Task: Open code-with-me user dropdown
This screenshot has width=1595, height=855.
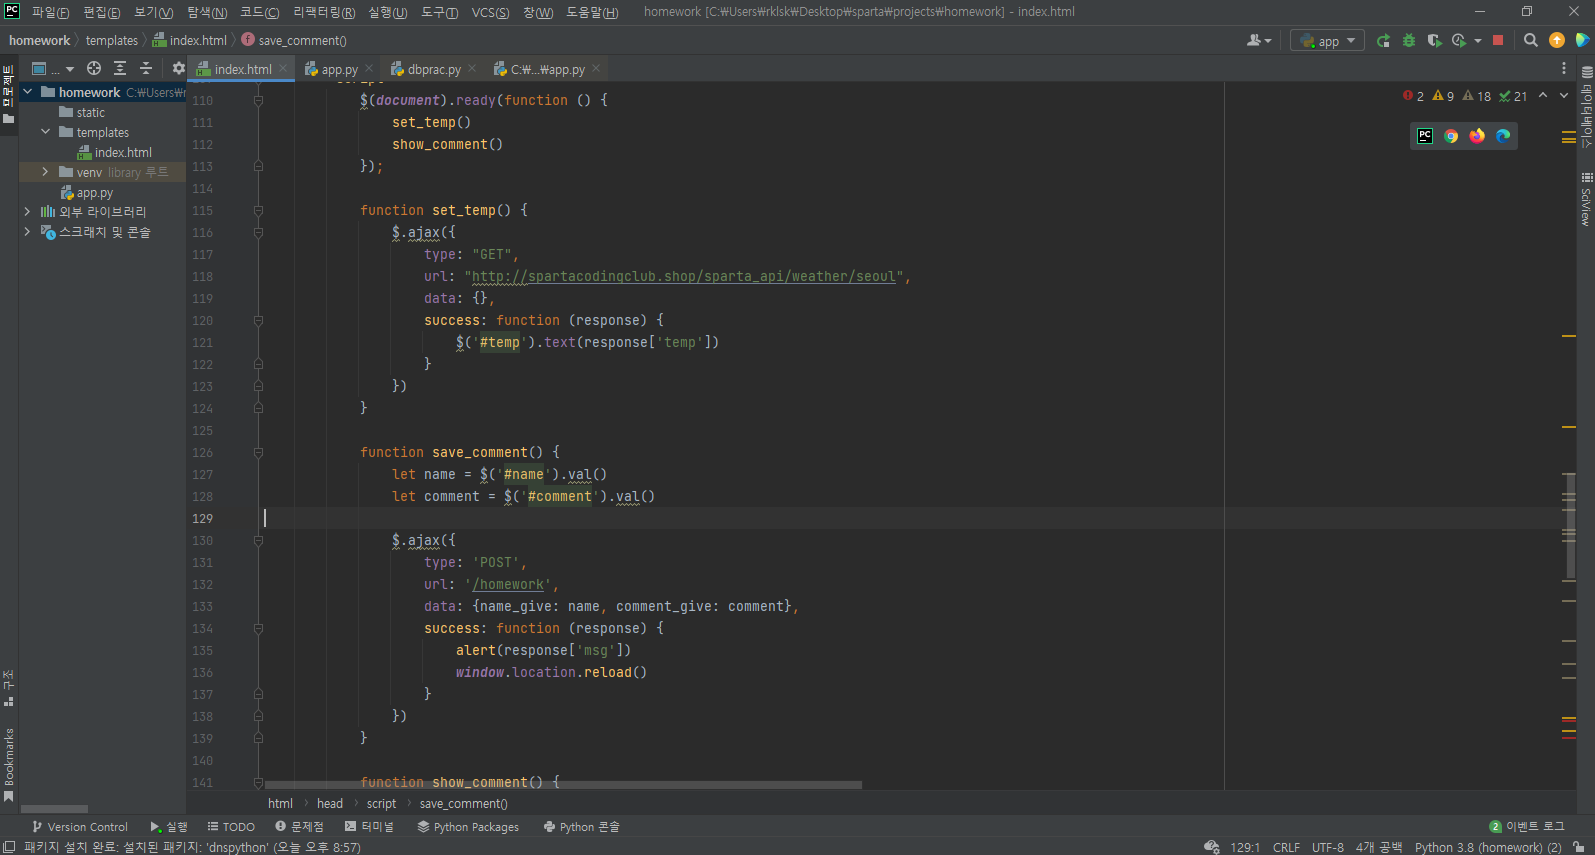Action: pos(1259,41)
